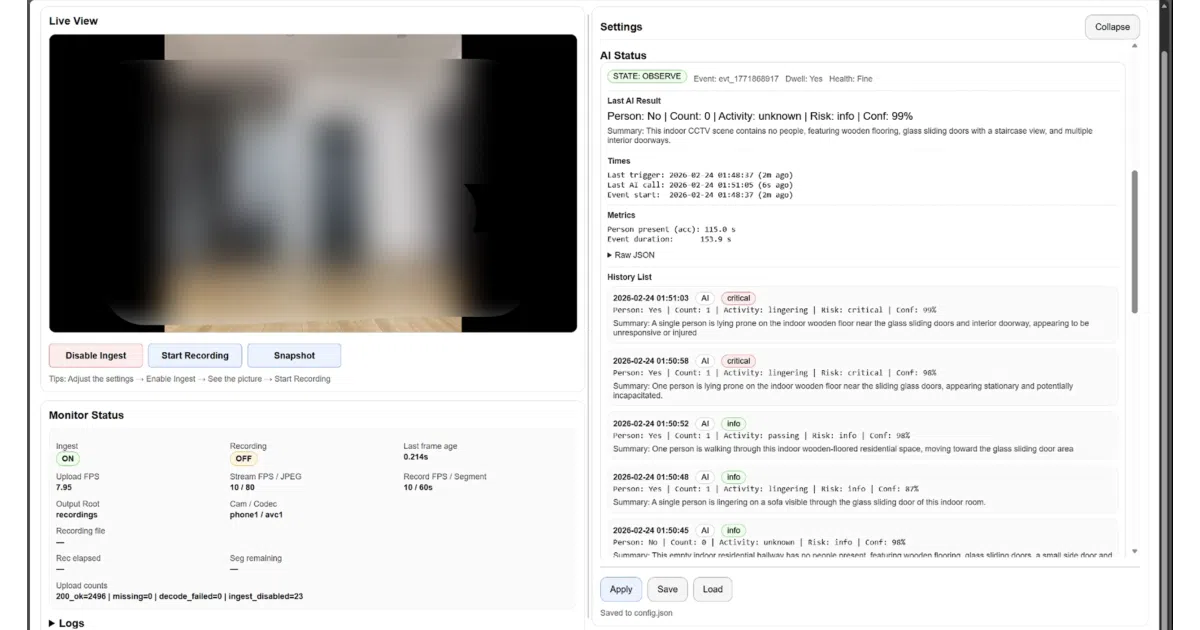1200x630 pixels.
Task: Expand the Logs section
Action: click(x=66, y=623)
